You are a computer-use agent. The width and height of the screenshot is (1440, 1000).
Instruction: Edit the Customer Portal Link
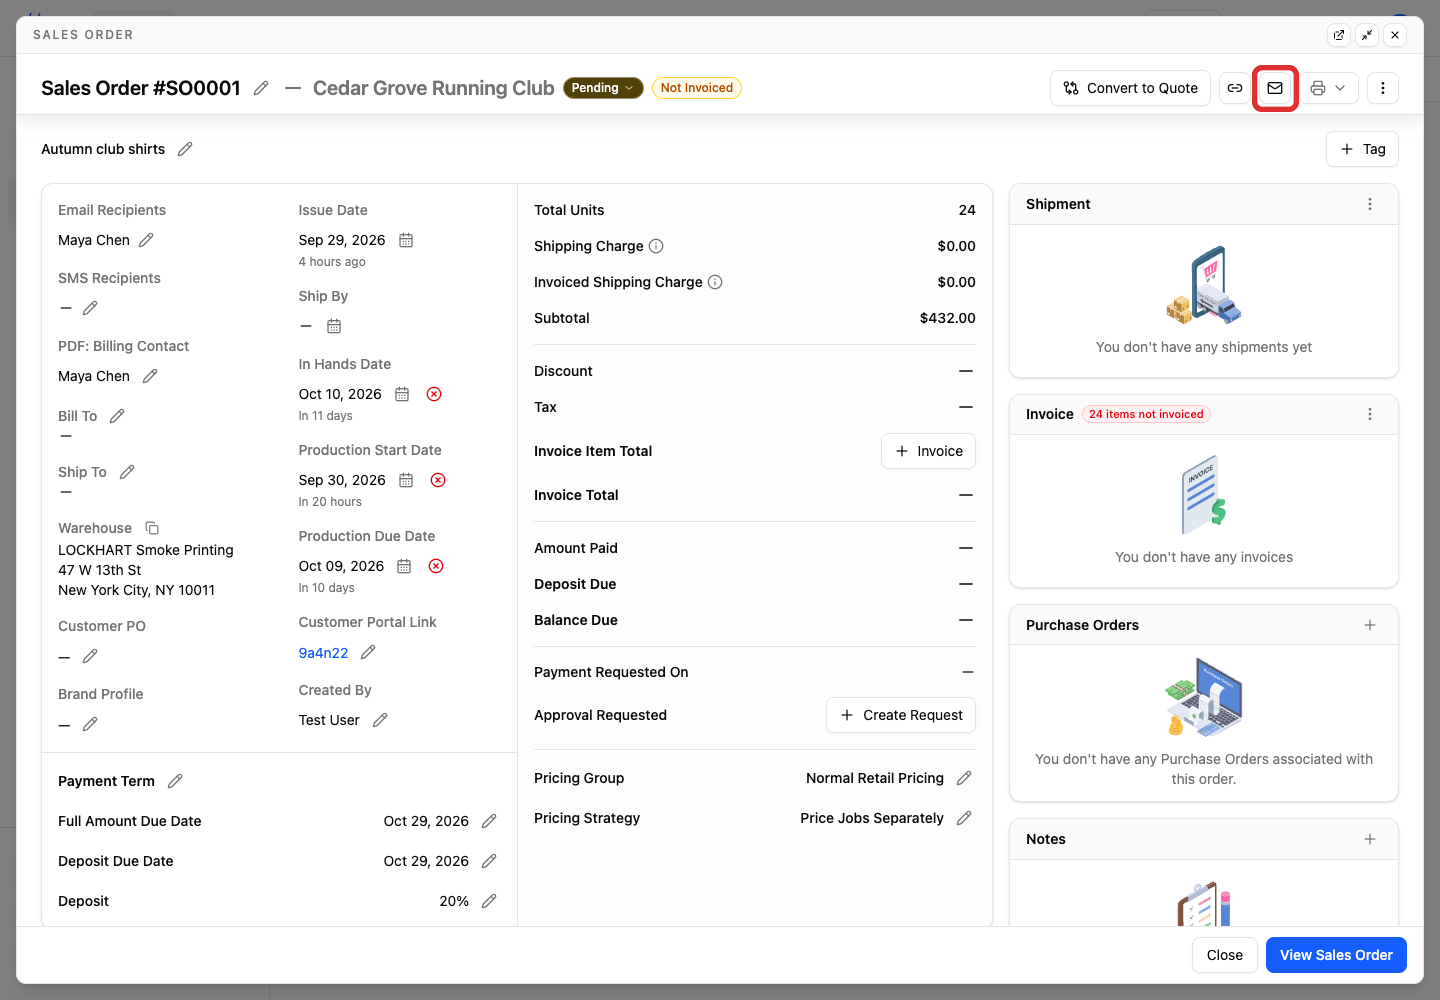coord(368,652)
